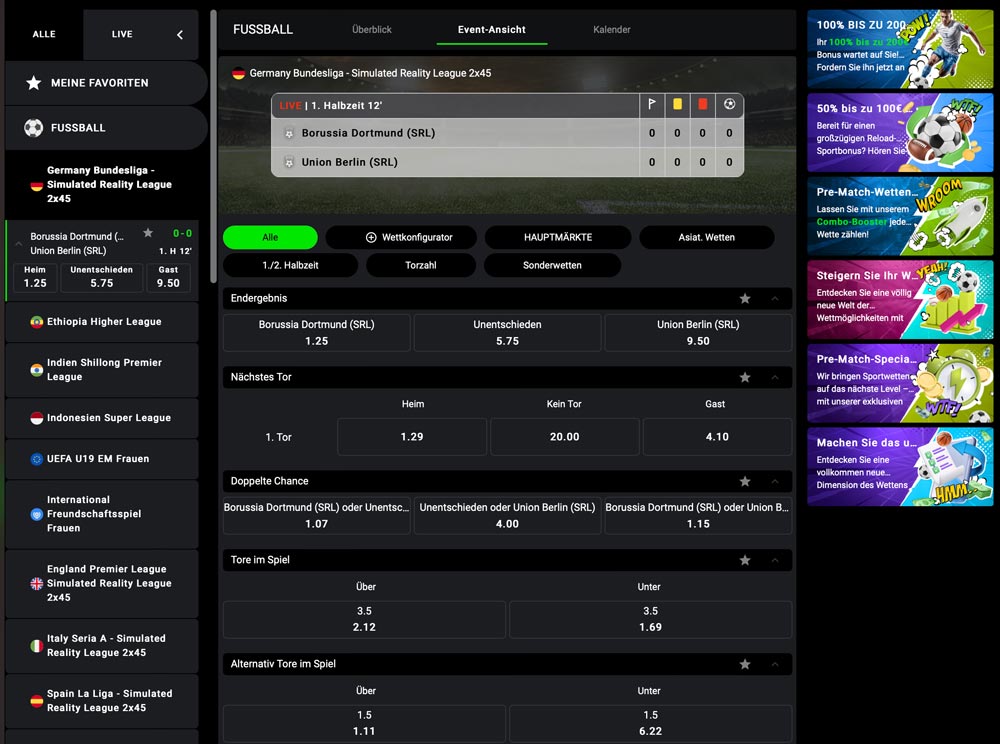Open Ethiopia Higher League
The height and width of the screenshot is (744, 1000).
[102, 322]
